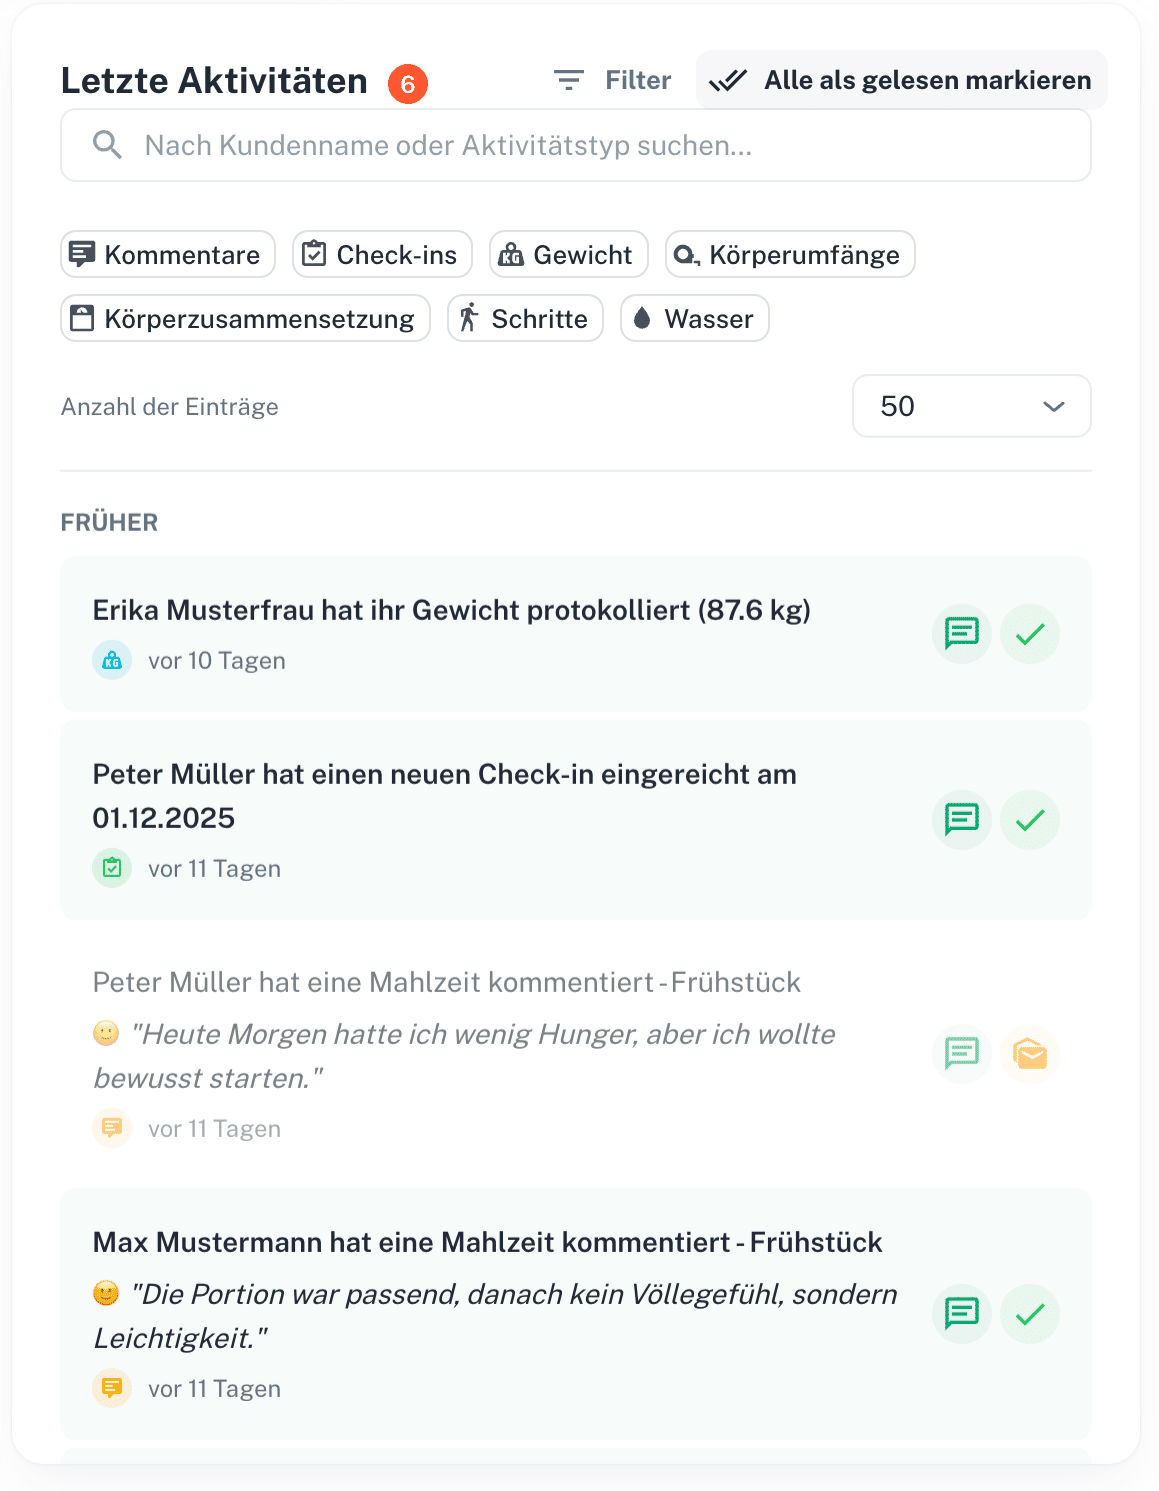Toggle the Kommentare filter chip
Screen dimensions: 1159x1491
(x=168, y=255)
